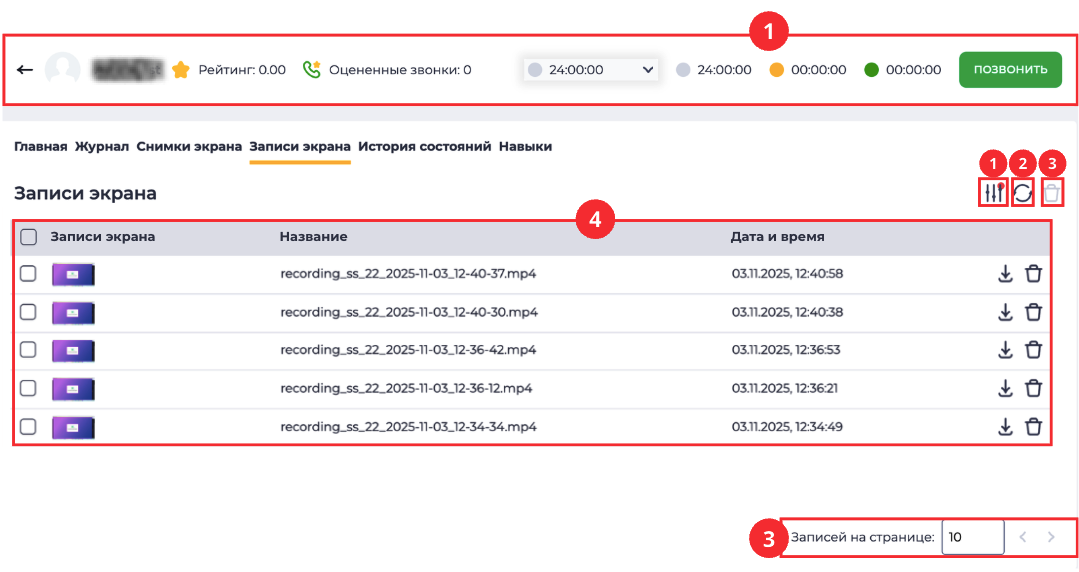
Task: Delete recording 12-34-34.mp4
Action: coord(1034,427)
